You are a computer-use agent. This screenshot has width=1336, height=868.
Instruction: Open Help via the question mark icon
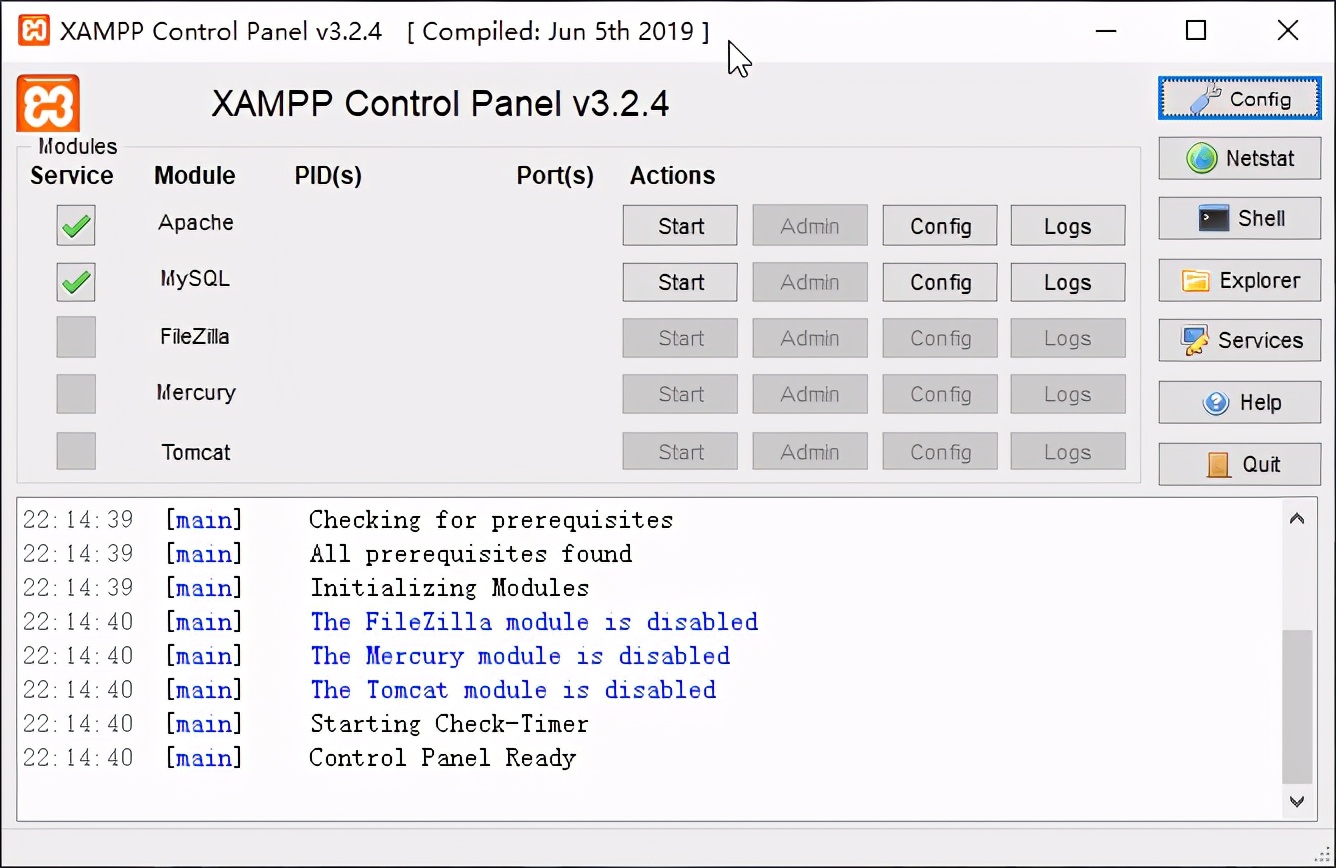pos(1240,402)
